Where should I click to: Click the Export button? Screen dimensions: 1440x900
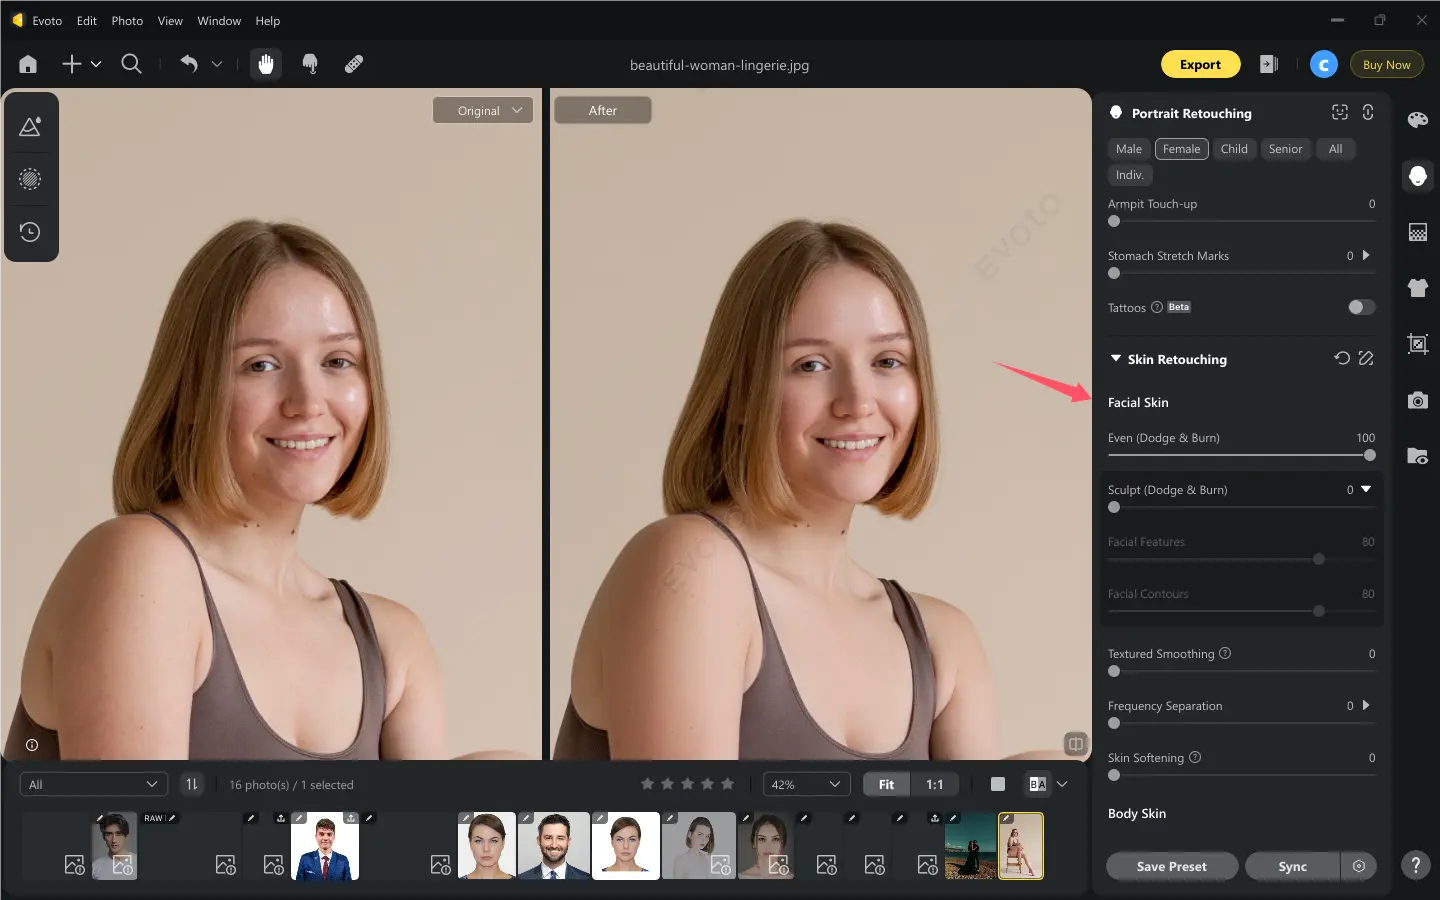tap(1200, 64)
